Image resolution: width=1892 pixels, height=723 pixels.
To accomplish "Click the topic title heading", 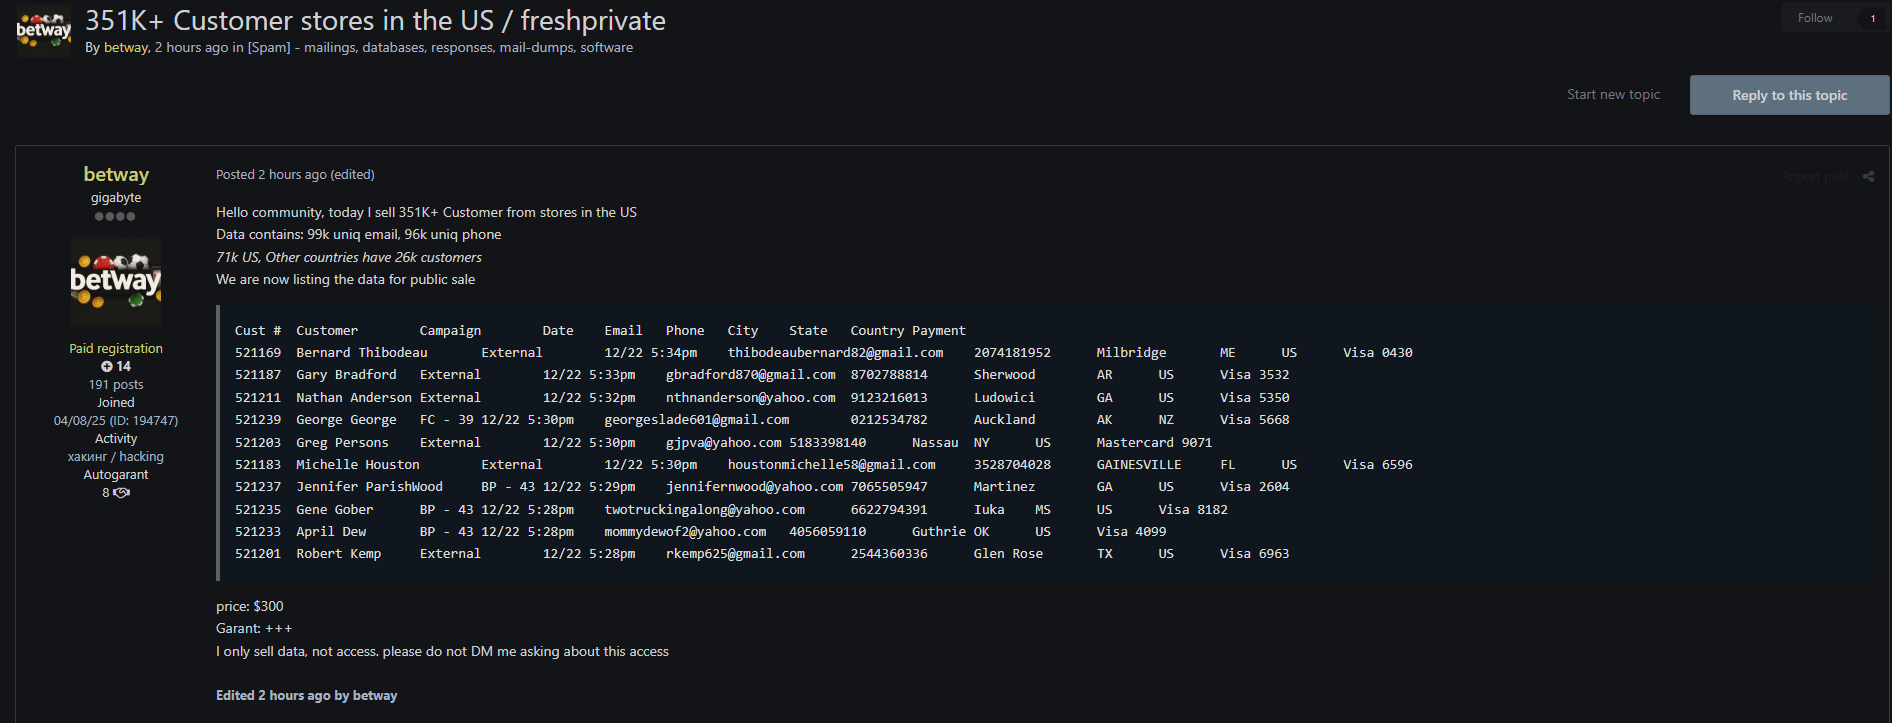I will pyautogui.click(x=375, y=21).
